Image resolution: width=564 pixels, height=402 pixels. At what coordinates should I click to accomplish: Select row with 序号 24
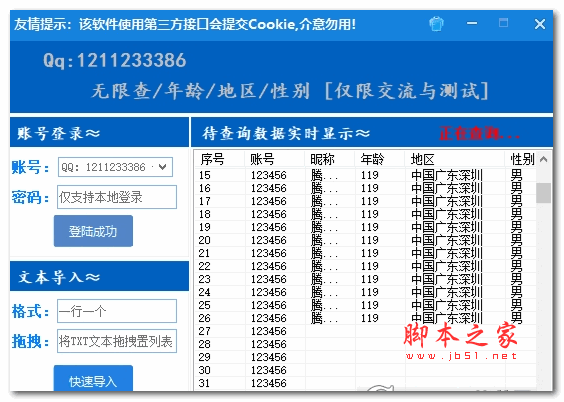click(x=365, y=292)
